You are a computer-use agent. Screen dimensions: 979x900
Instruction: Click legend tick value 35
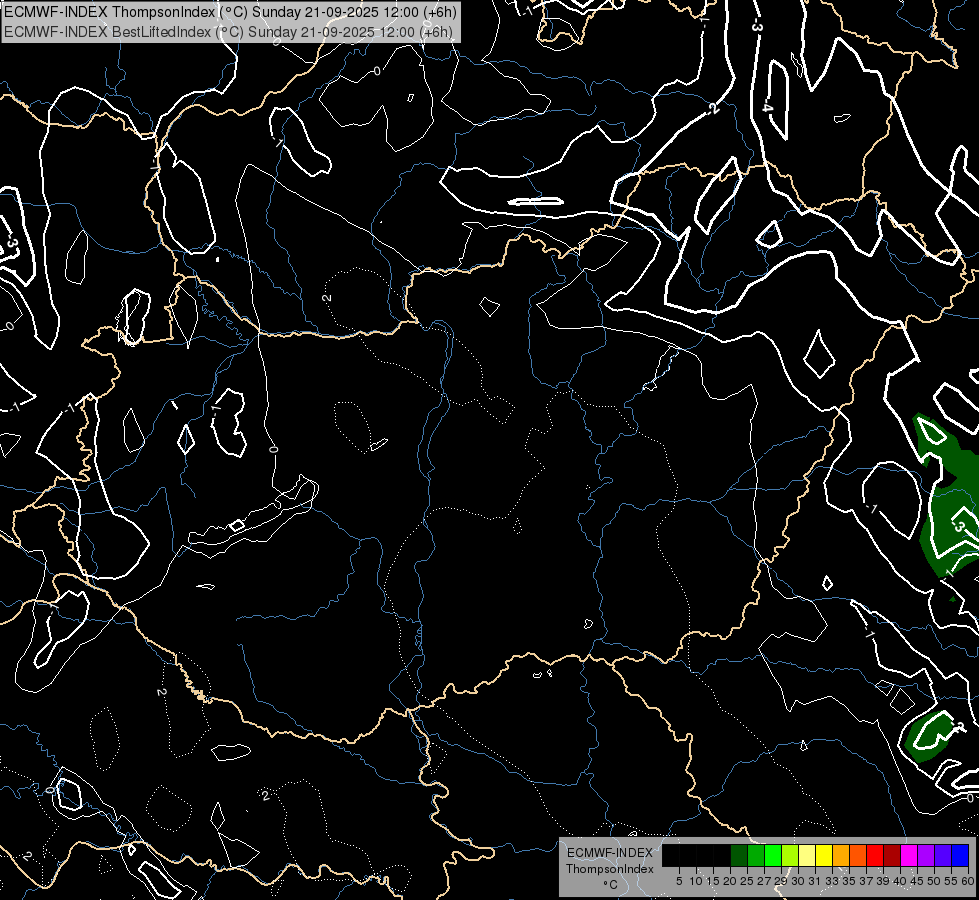(x=849, y=881)
